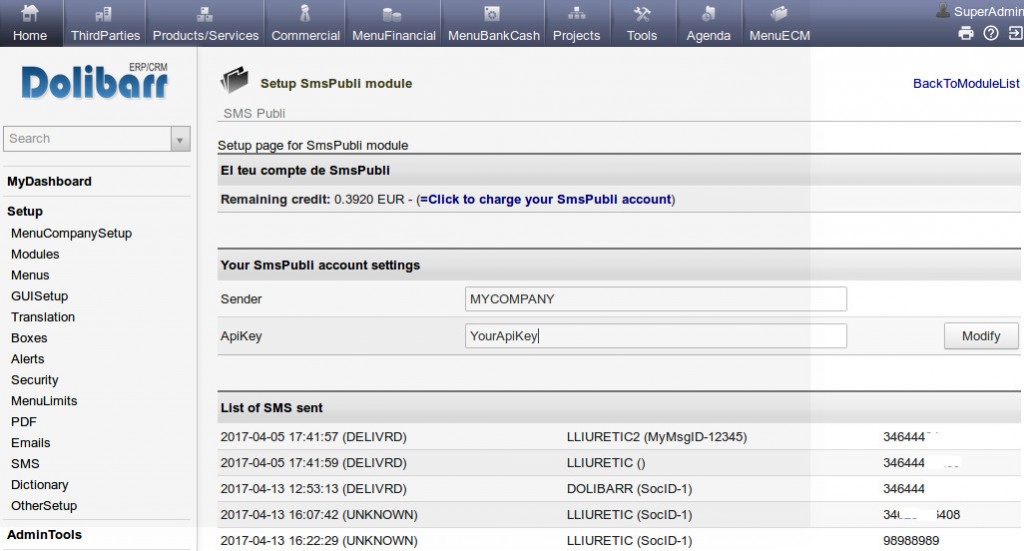Open the Emails setup page
The image size is (1024, 551).
point(30,443)
